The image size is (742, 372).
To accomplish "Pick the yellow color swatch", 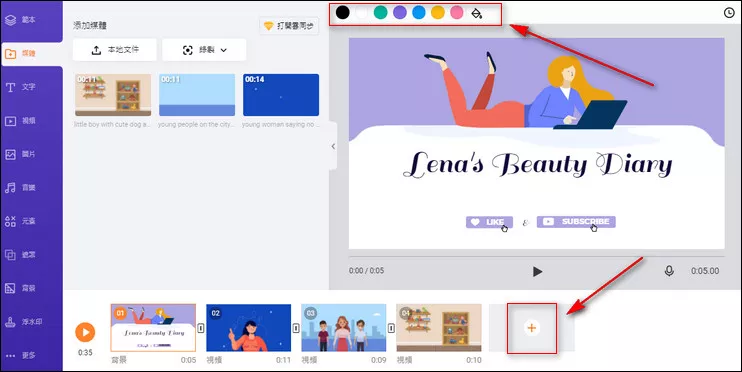I will pos(438,13).
